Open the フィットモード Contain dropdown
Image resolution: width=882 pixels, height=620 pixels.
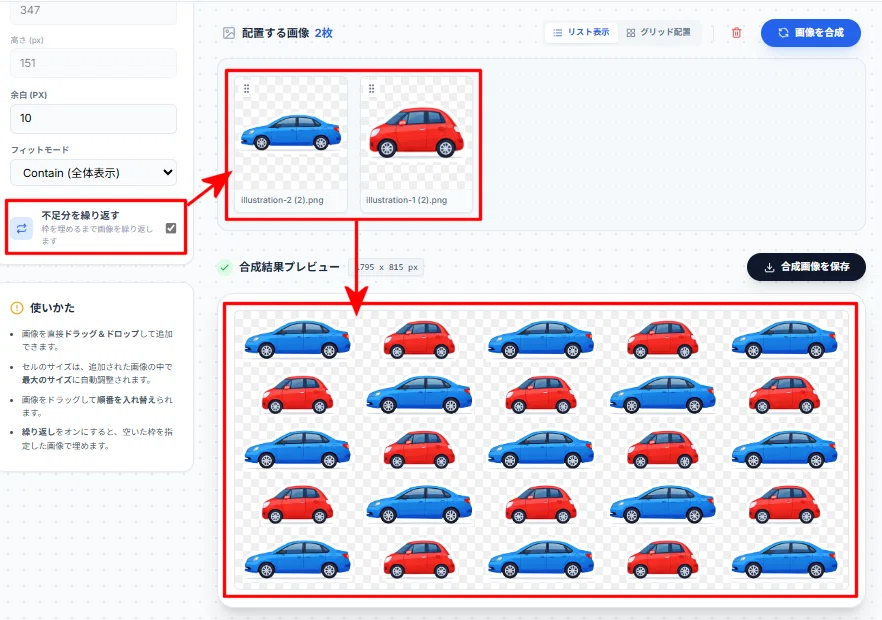pos(93,173)
